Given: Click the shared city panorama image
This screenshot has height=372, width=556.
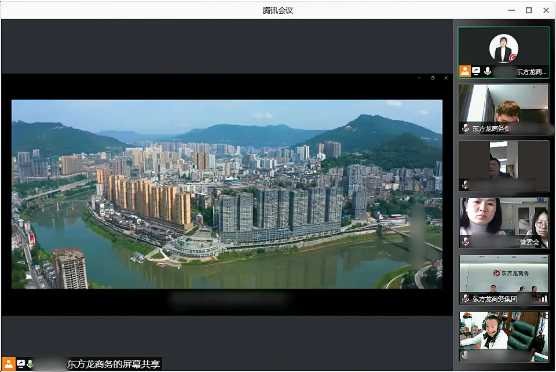Looking at the screenshot, I should click(227, 194).
